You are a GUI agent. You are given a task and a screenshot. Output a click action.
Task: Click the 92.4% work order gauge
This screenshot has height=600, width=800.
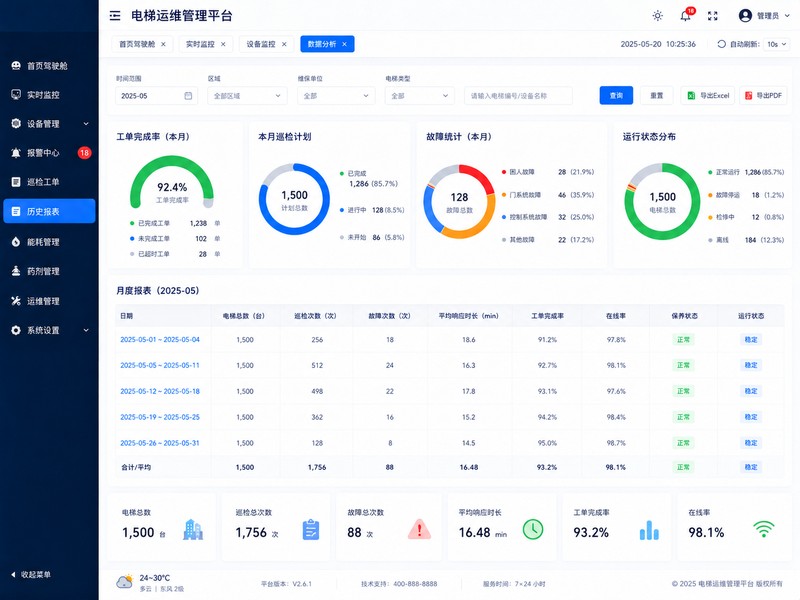[x=172, y=184]
